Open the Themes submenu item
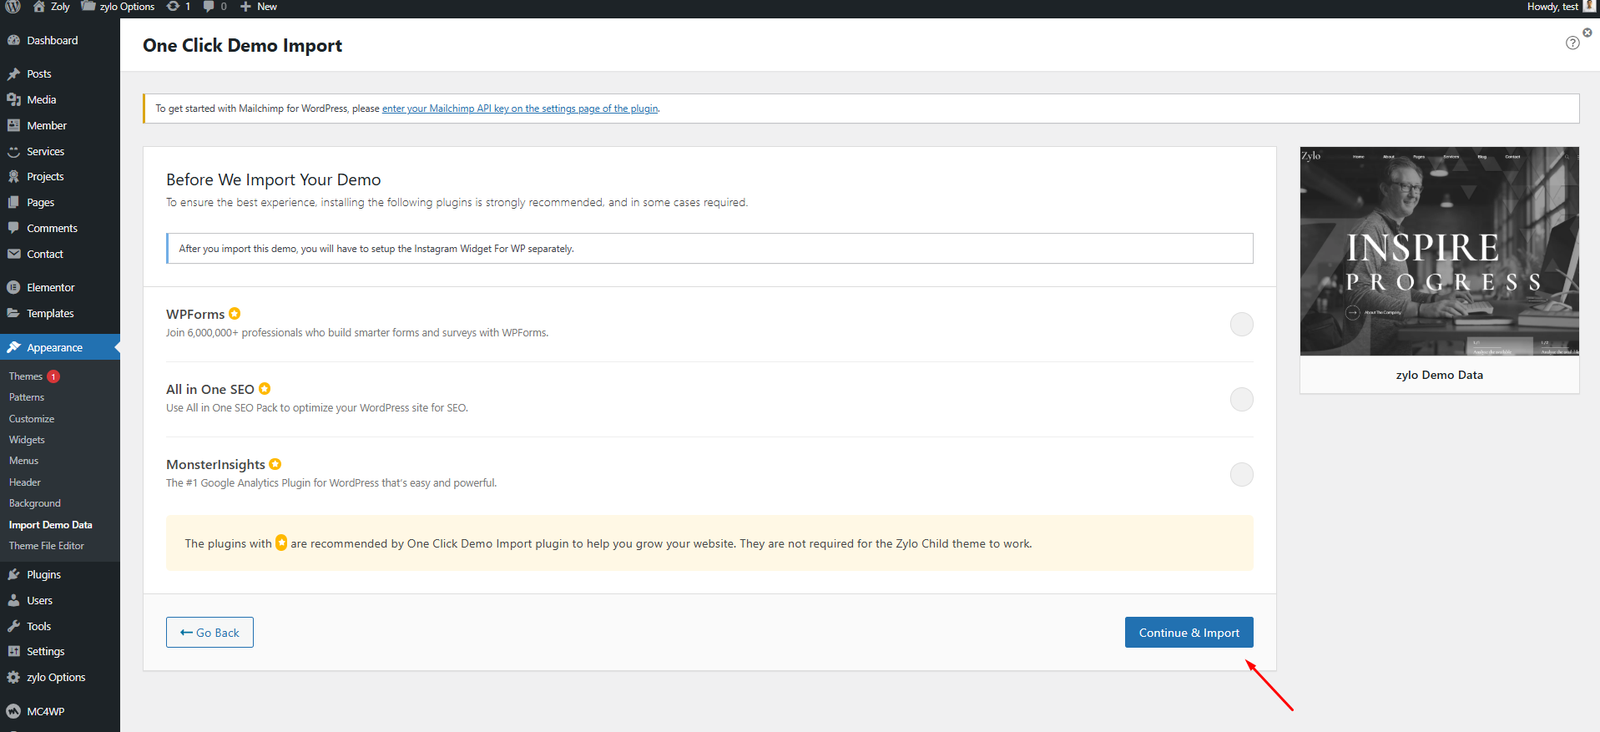Viewport: 1600px width, 732px height. 26,377
